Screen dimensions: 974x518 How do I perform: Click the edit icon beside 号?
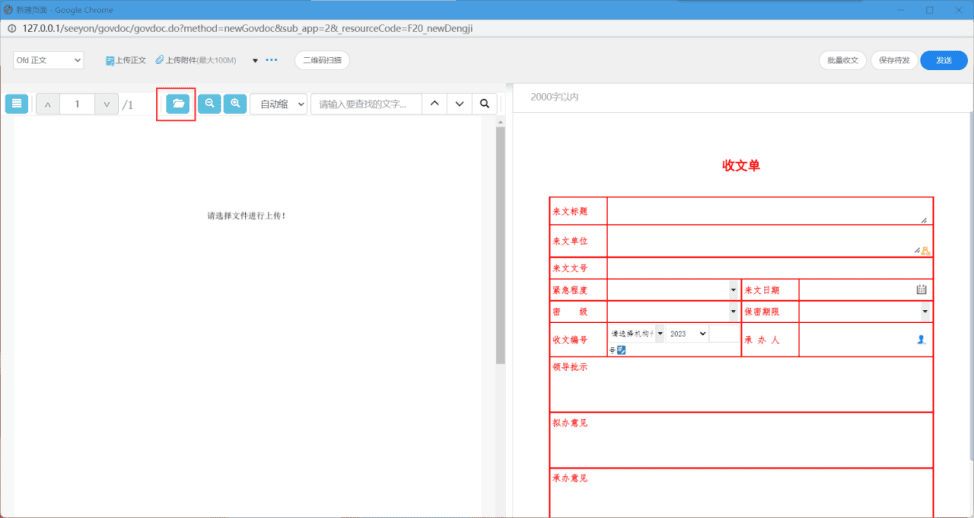point(621,350)
